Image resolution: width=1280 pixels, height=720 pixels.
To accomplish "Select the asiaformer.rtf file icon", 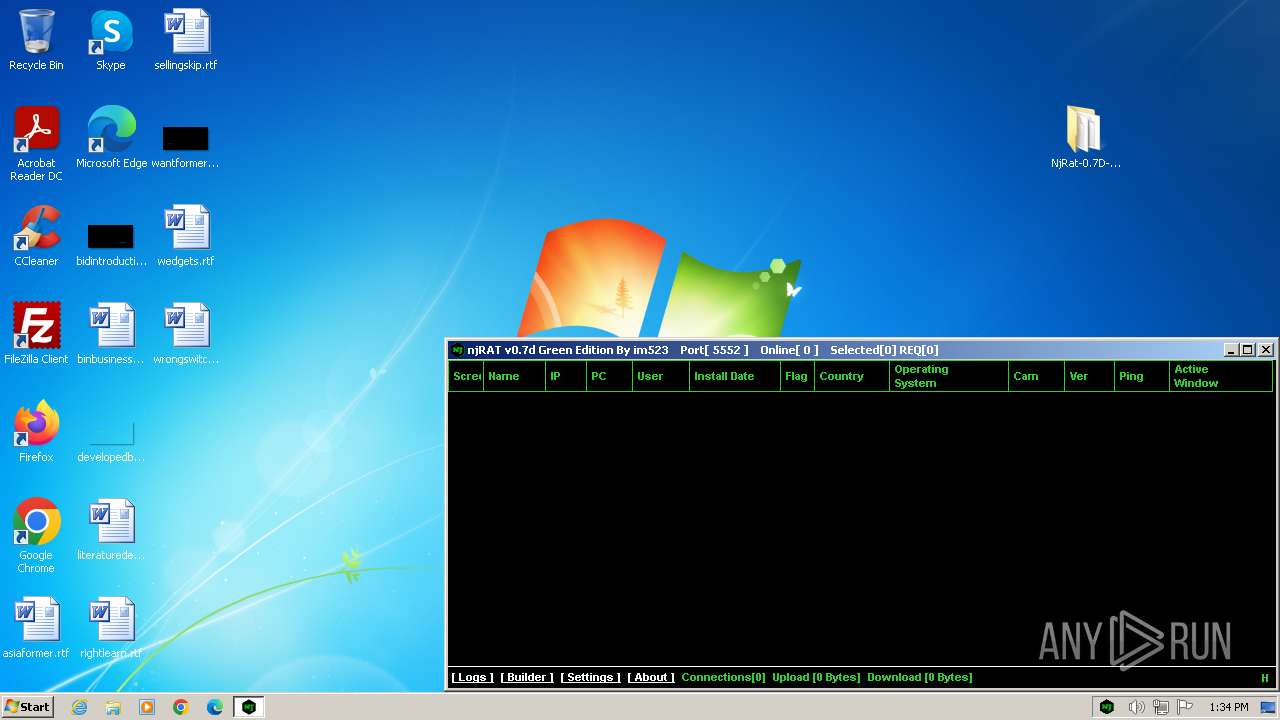I will [x=36, y=628].
